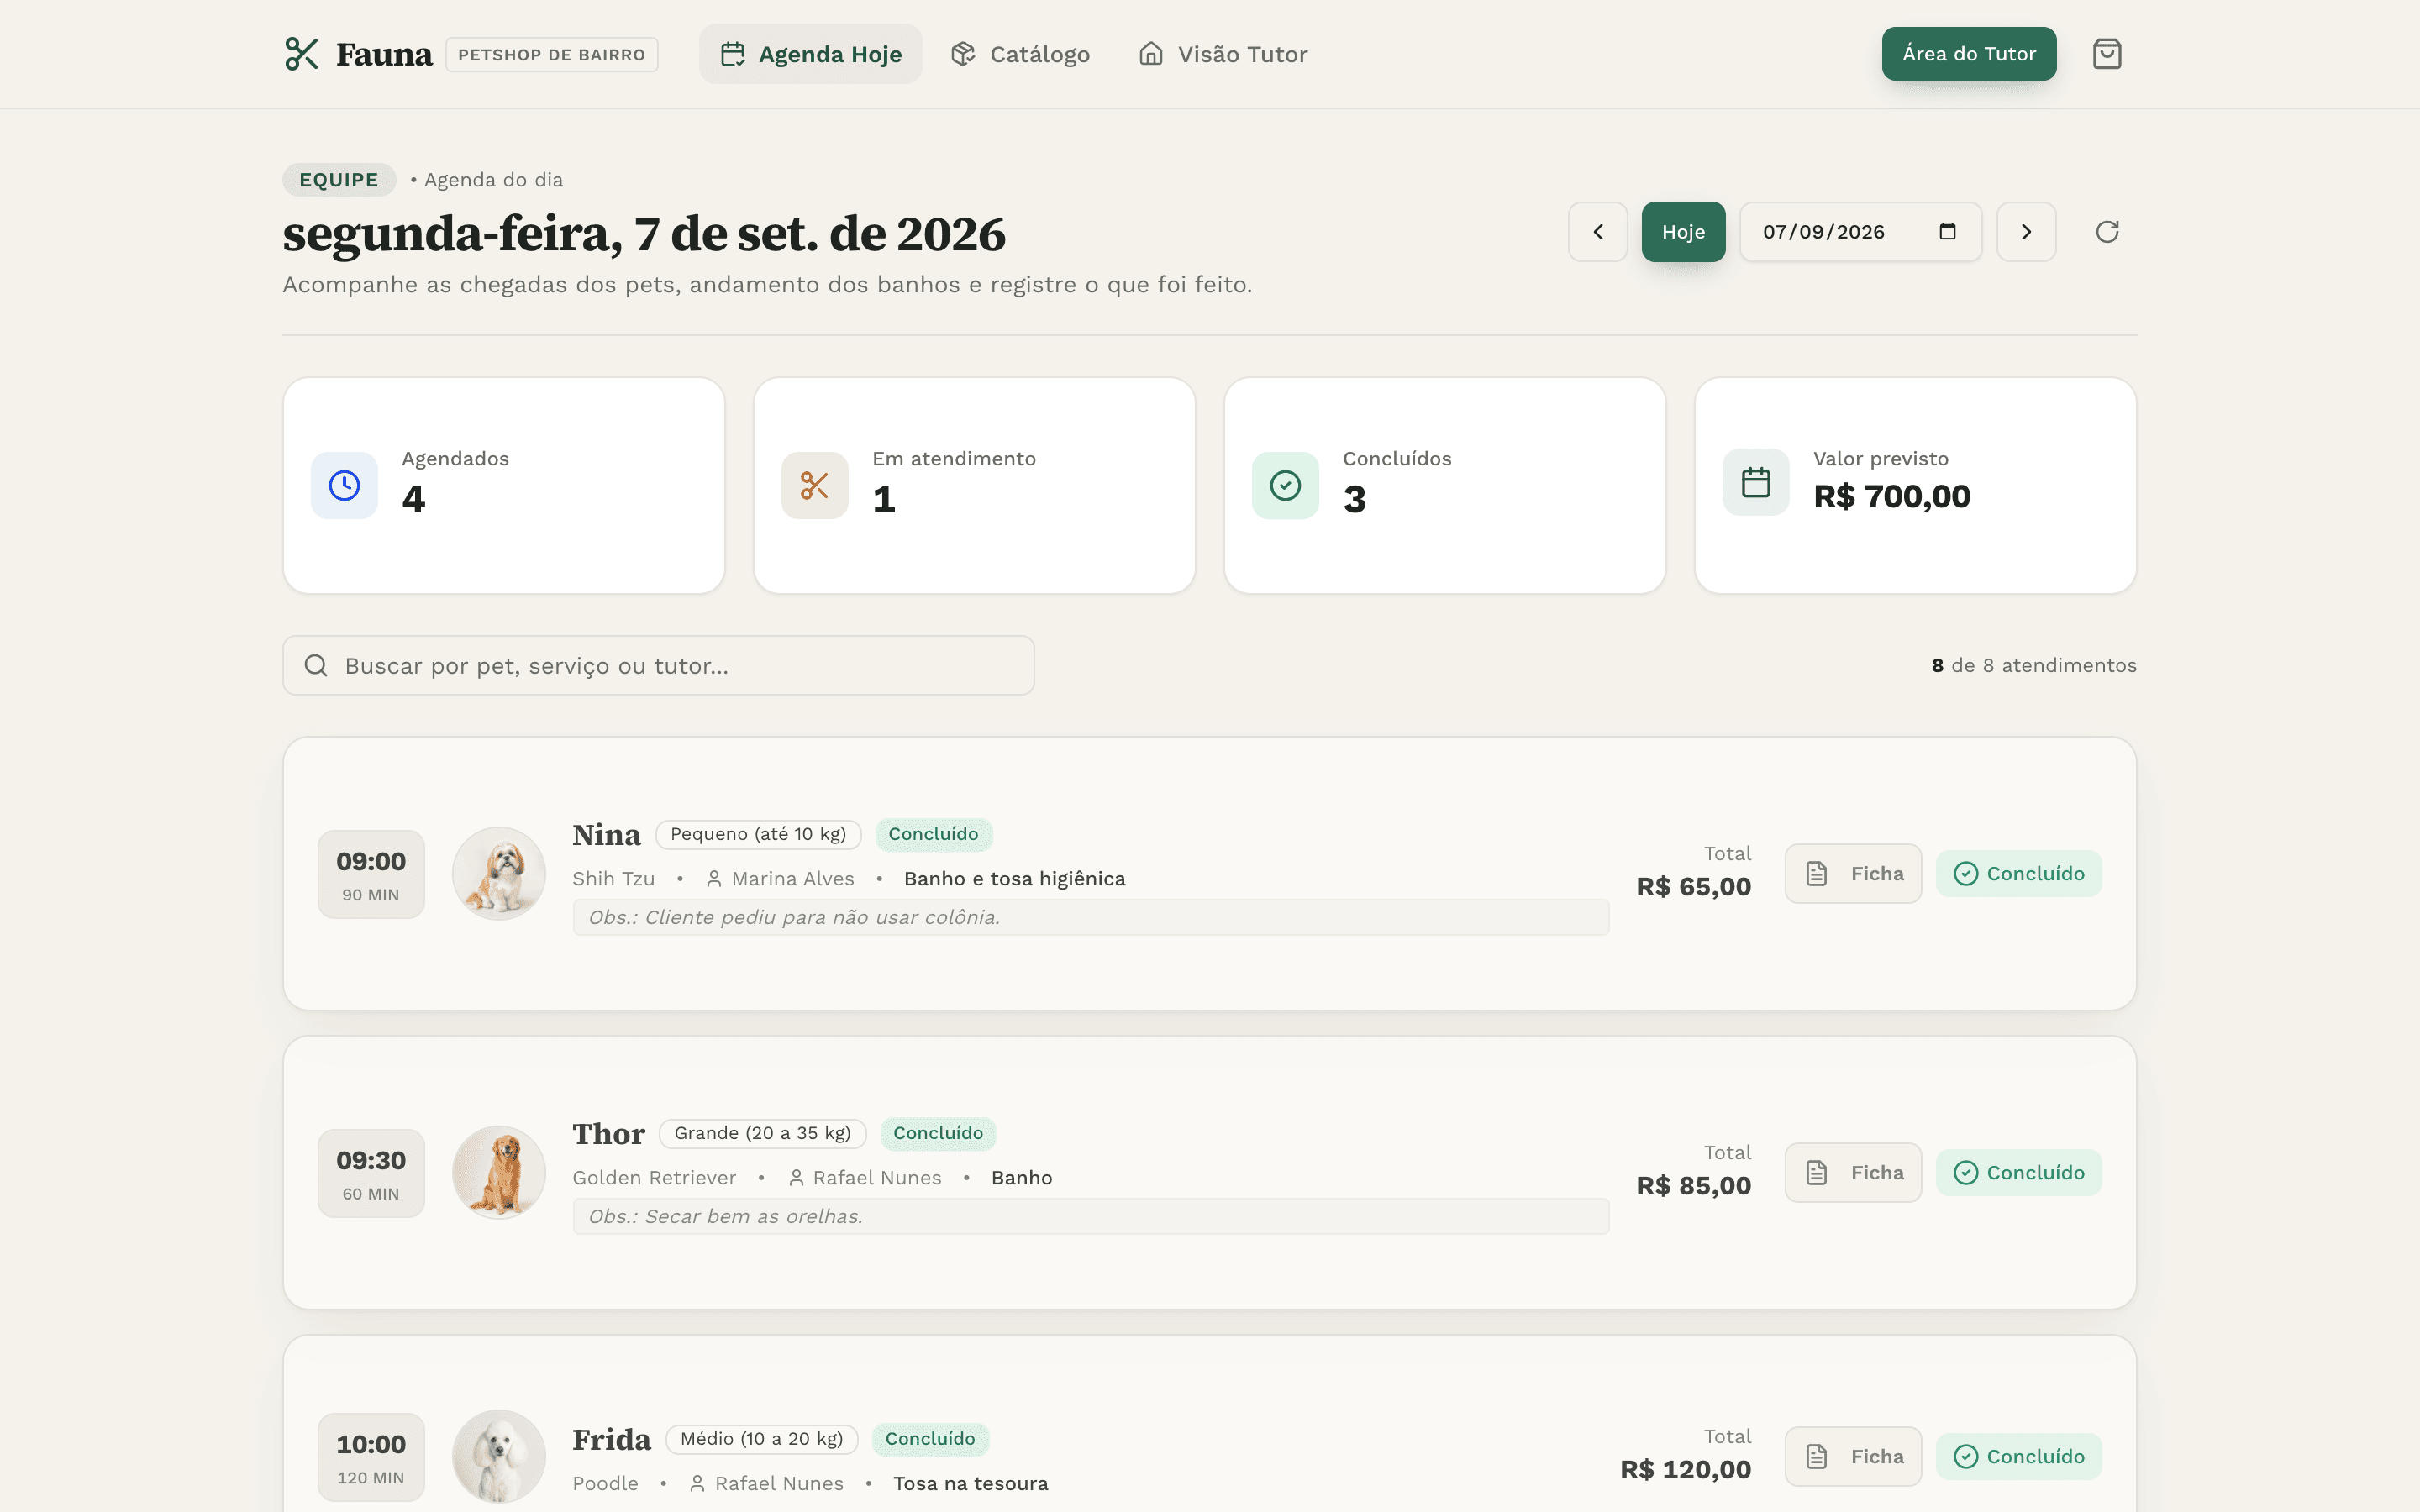Open the shopping bag cart icon
The width and height of the screenshot is (2420, 1512).
(x=2106, y=54)
